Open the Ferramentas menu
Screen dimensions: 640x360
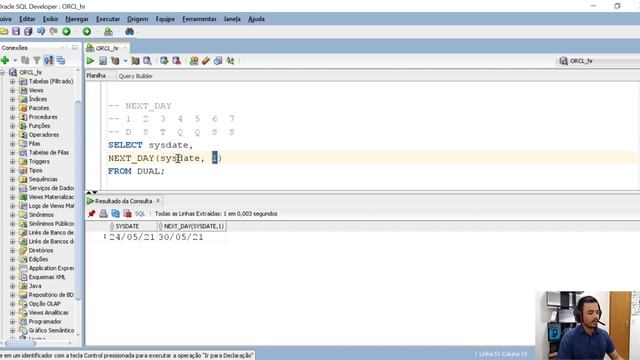199,19
